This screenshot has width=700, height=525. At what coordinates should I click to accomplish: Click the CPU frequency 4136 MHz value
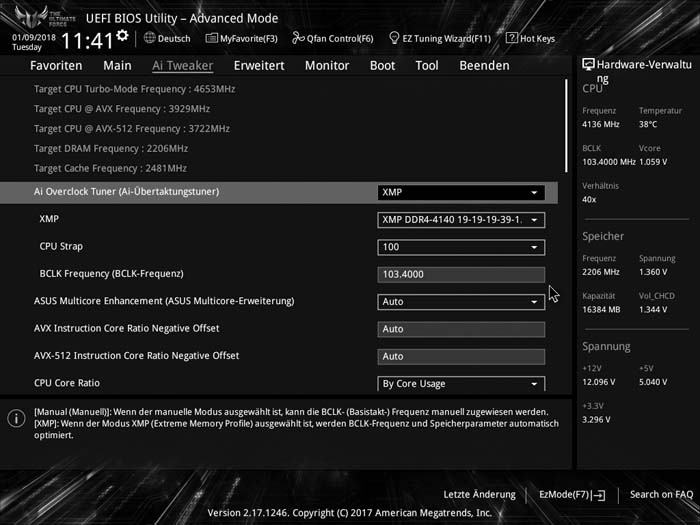pos(600,125)
